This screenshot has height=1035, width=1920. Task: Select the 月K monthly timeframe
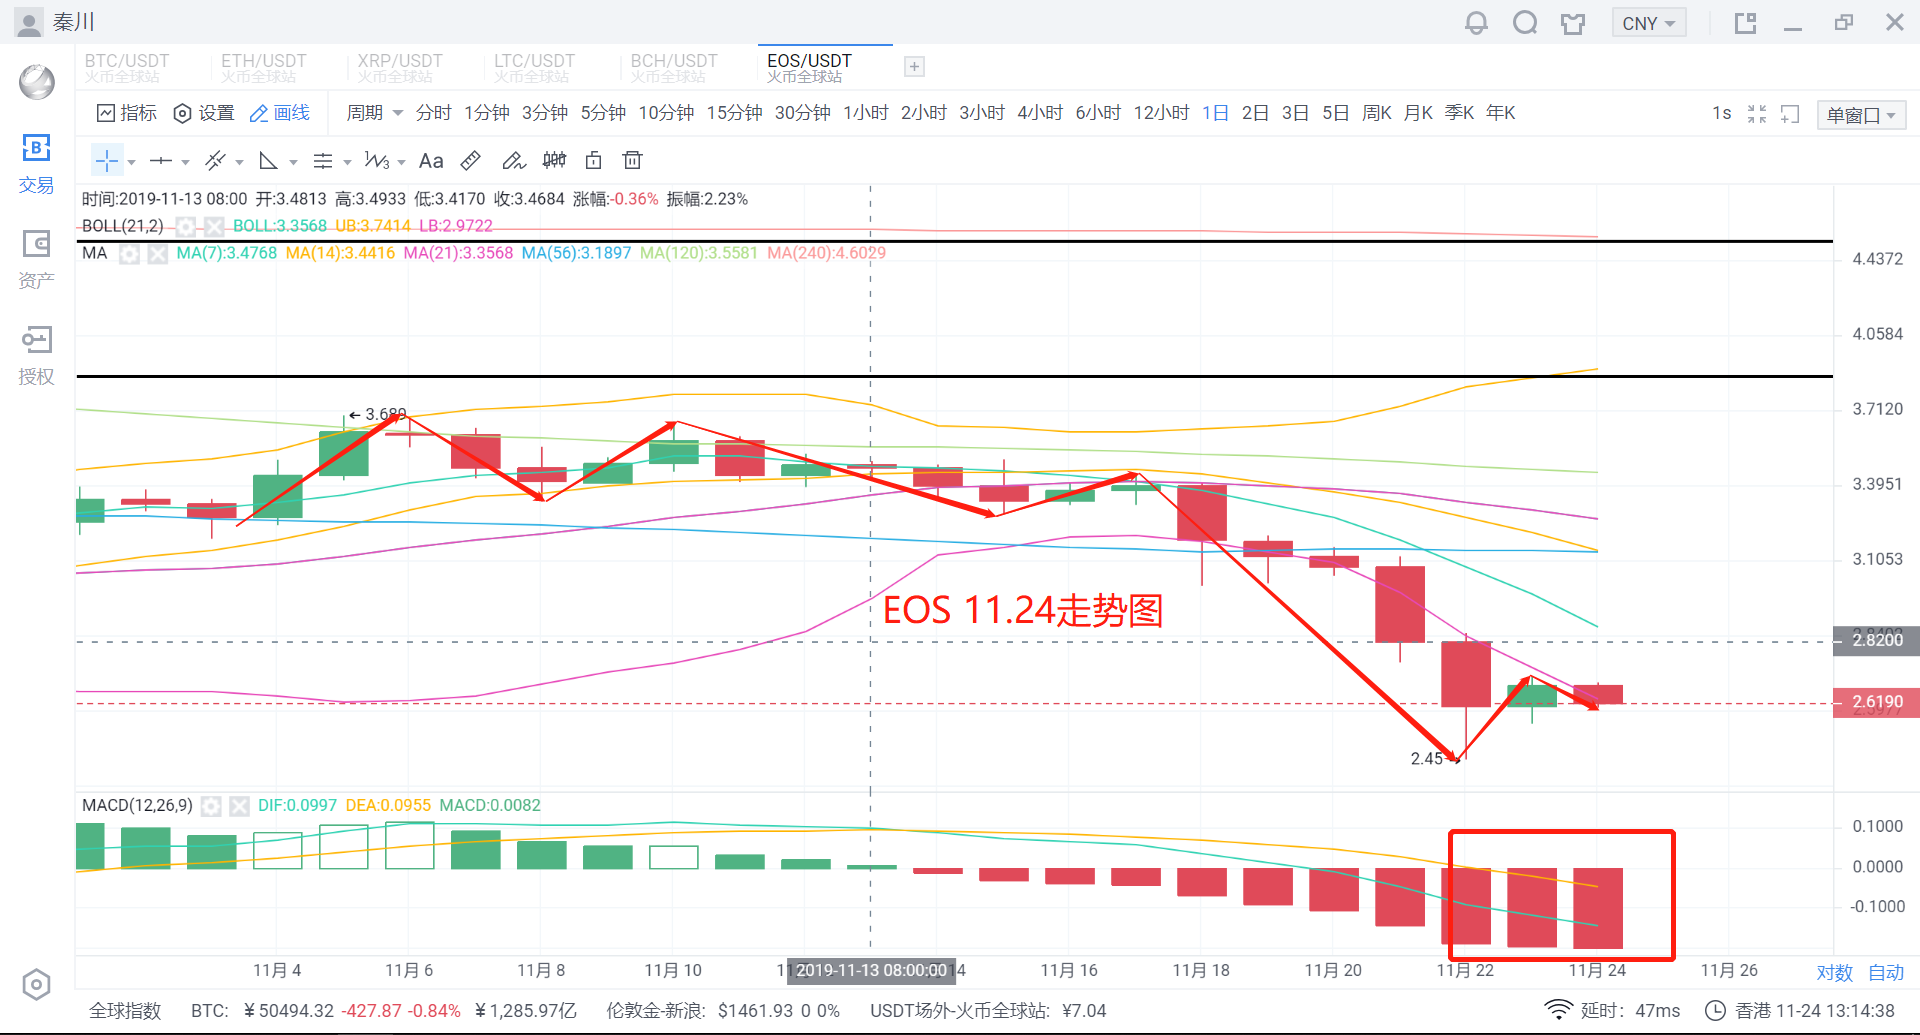pyautogui.click(x=1418, y=113)
